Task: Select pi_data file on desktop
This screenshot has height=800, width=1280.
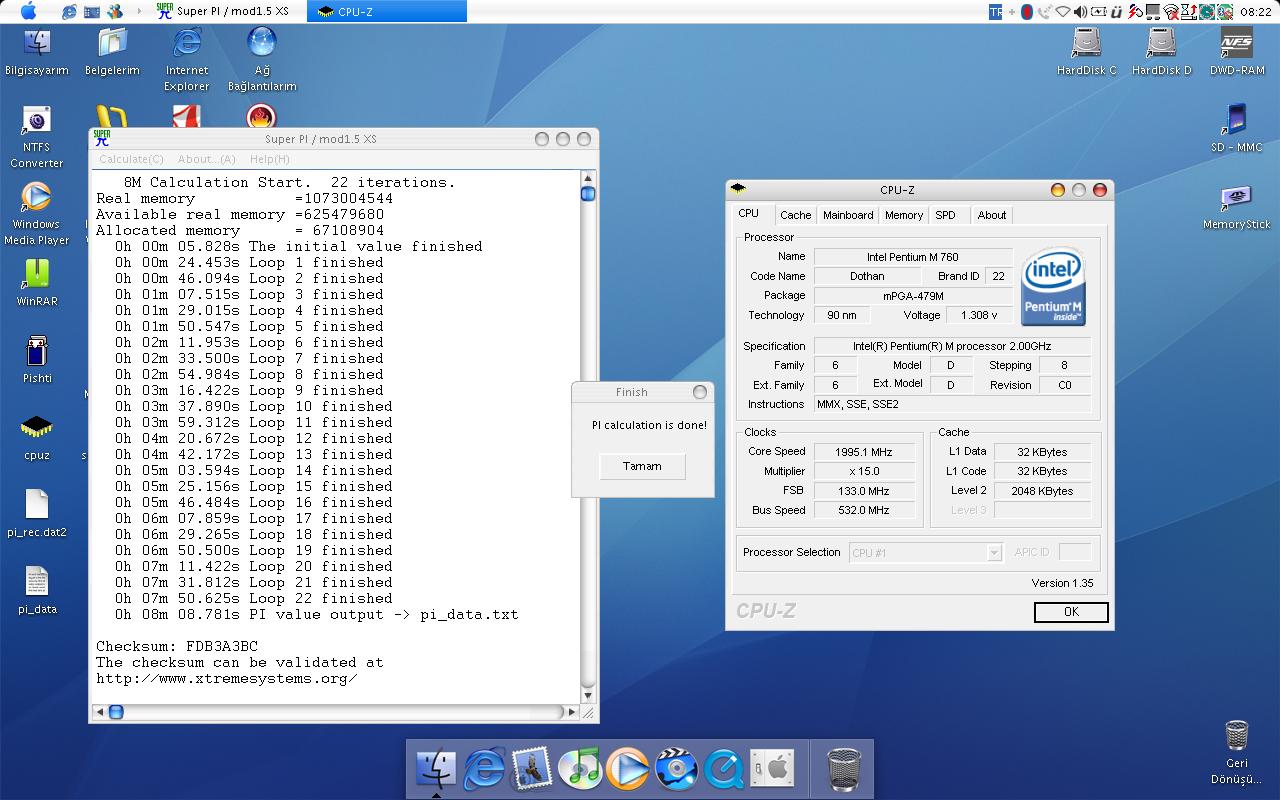Action: [x=37, y=591]
